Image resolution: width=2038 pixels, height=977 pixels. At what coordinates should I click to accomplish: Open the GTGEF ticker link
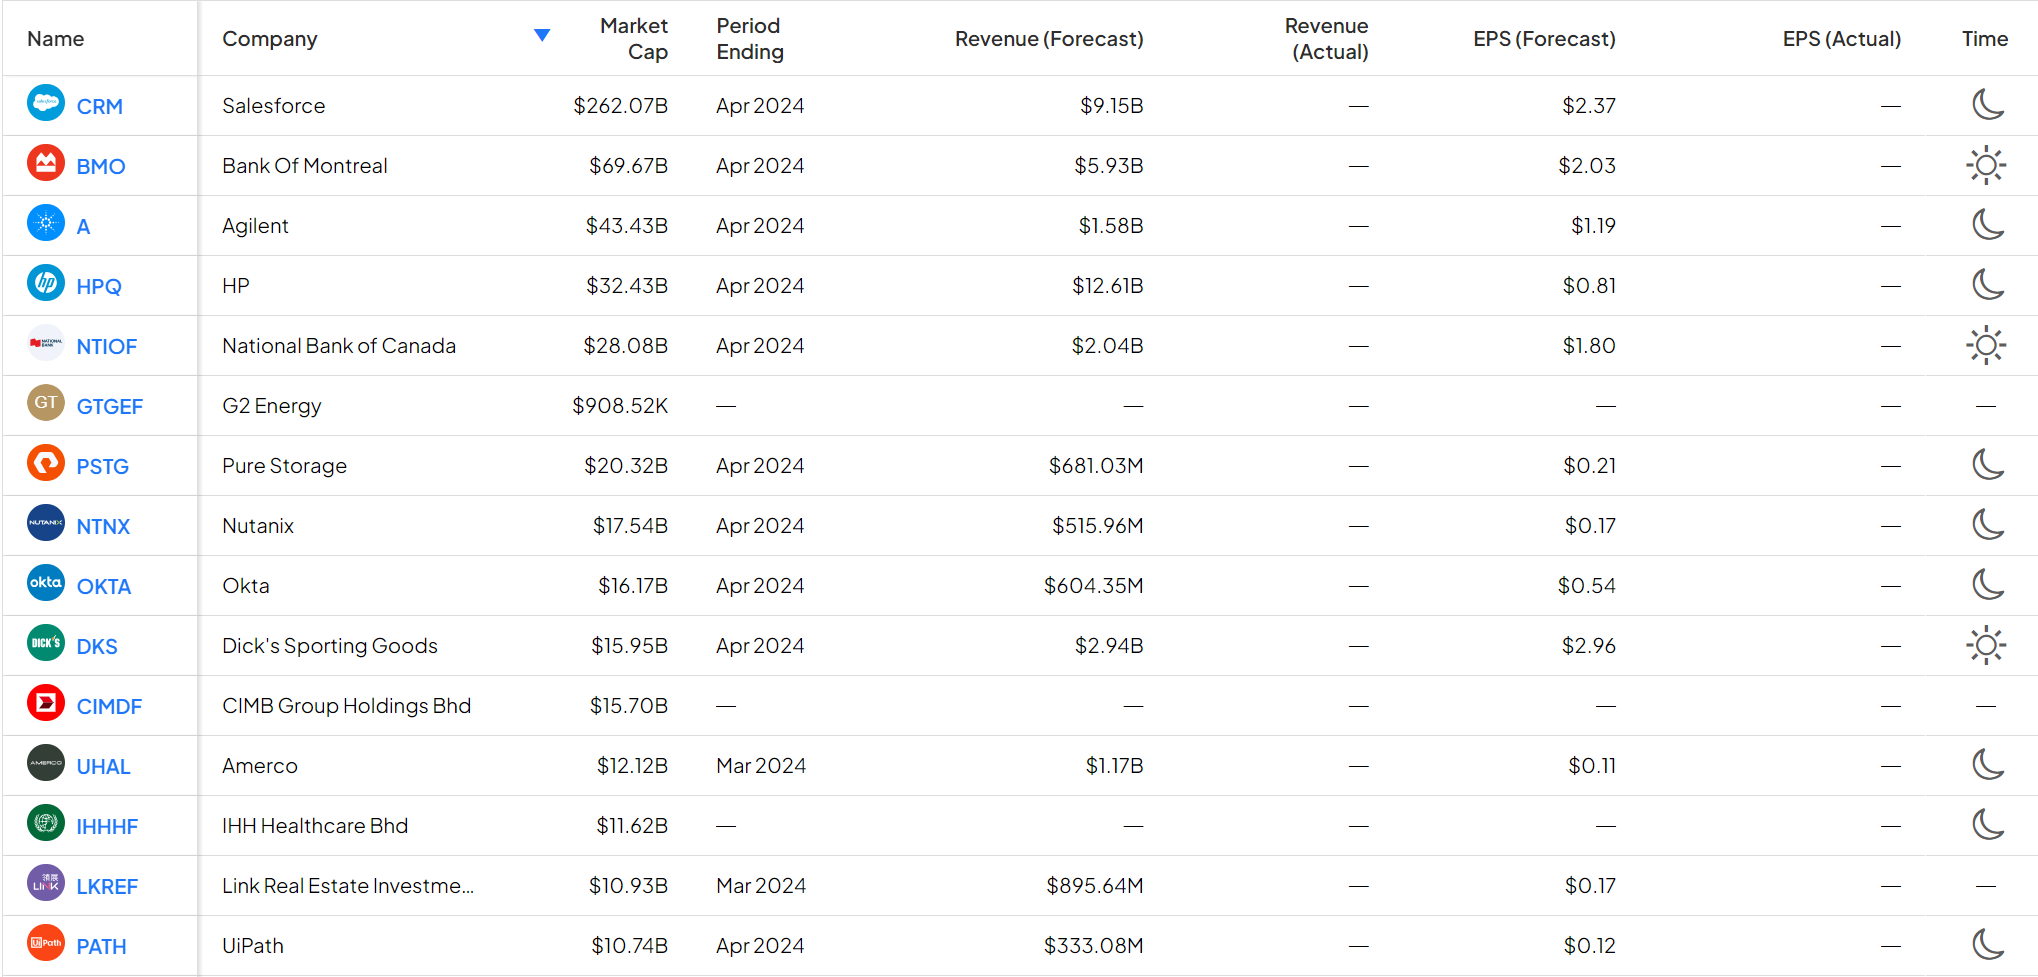coord(110,406)
